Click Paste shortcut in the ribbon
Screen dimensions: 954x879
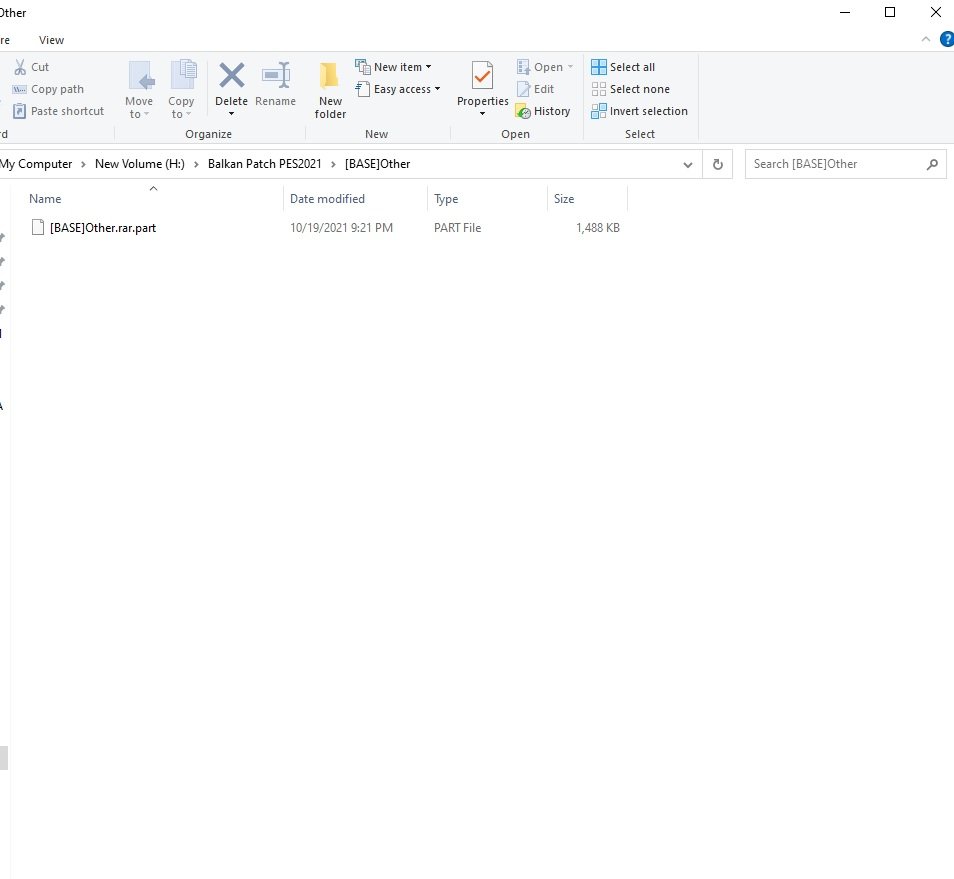point(58,111)
